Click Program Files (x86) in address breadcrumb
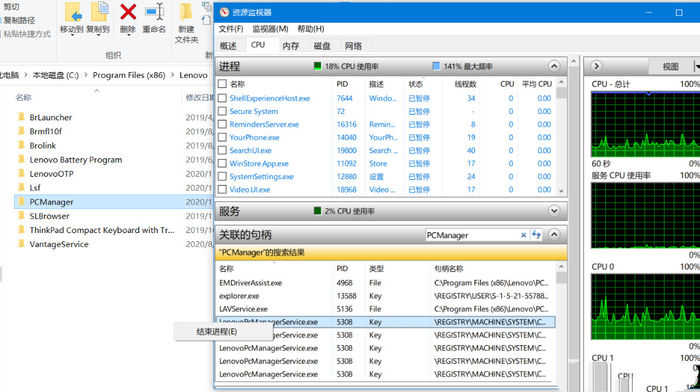The height and width of the screenshot is (392, 700). 129,75
